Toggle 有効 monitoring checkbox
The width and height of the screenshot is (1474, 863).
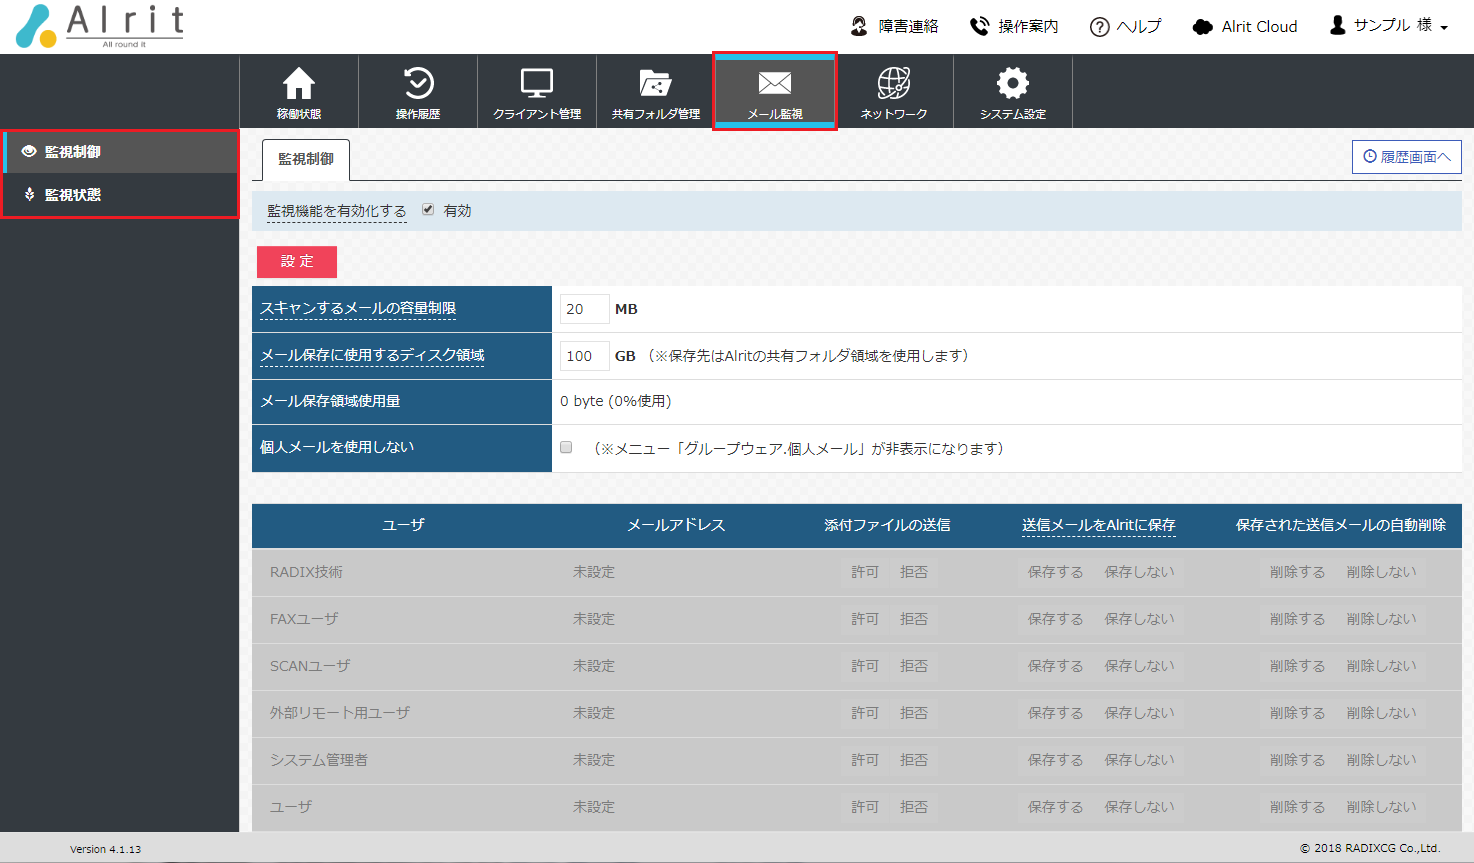tap(428, 210)
